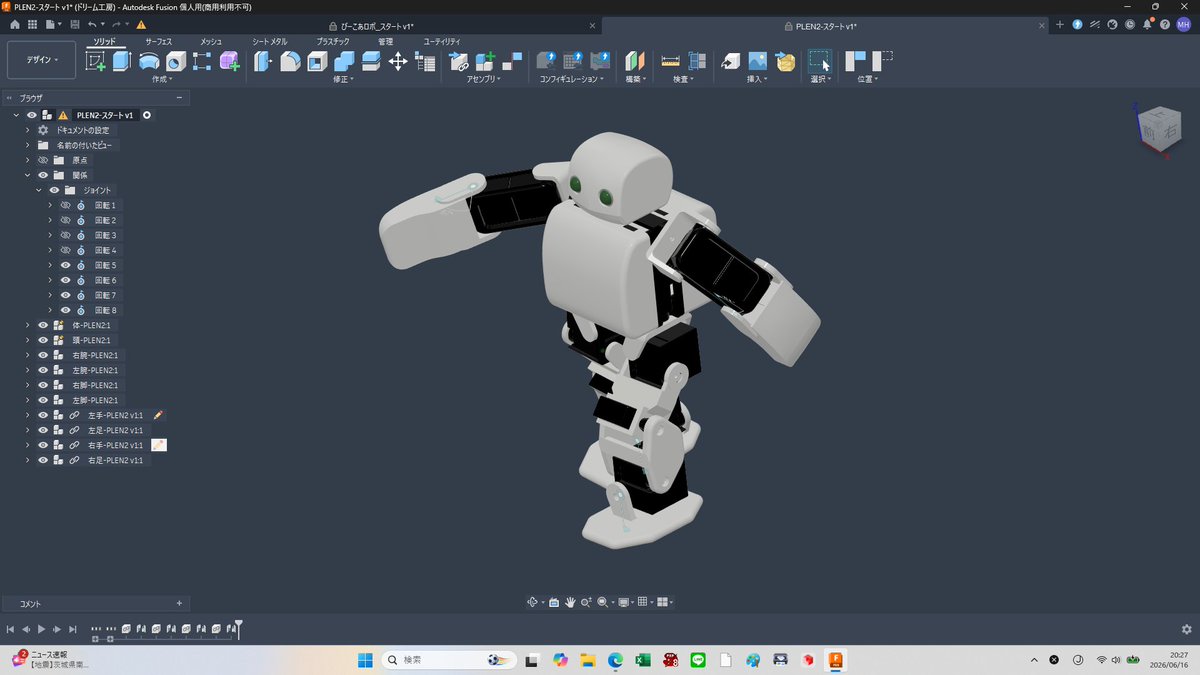The image size is (1200, 675).
Task: Select the 左足-PLEN2 v1:1 tree item
Action: [x=115, y=430]
